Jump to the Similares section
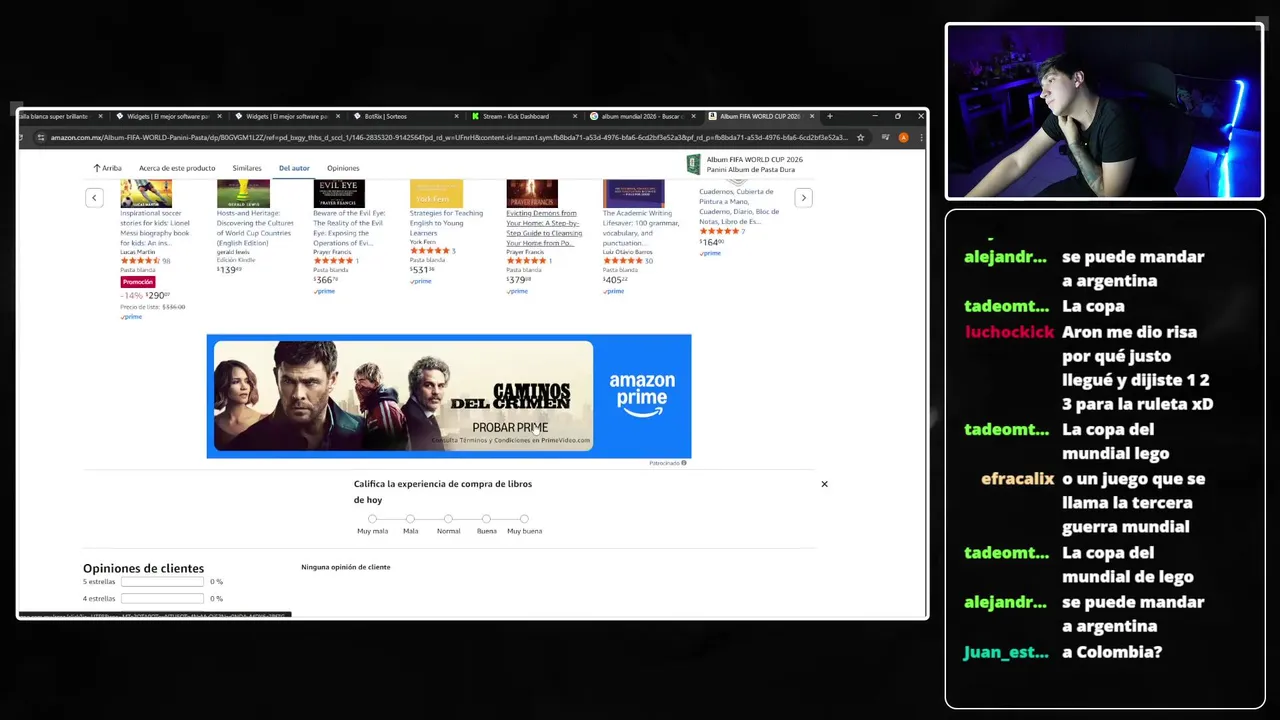 247,168
